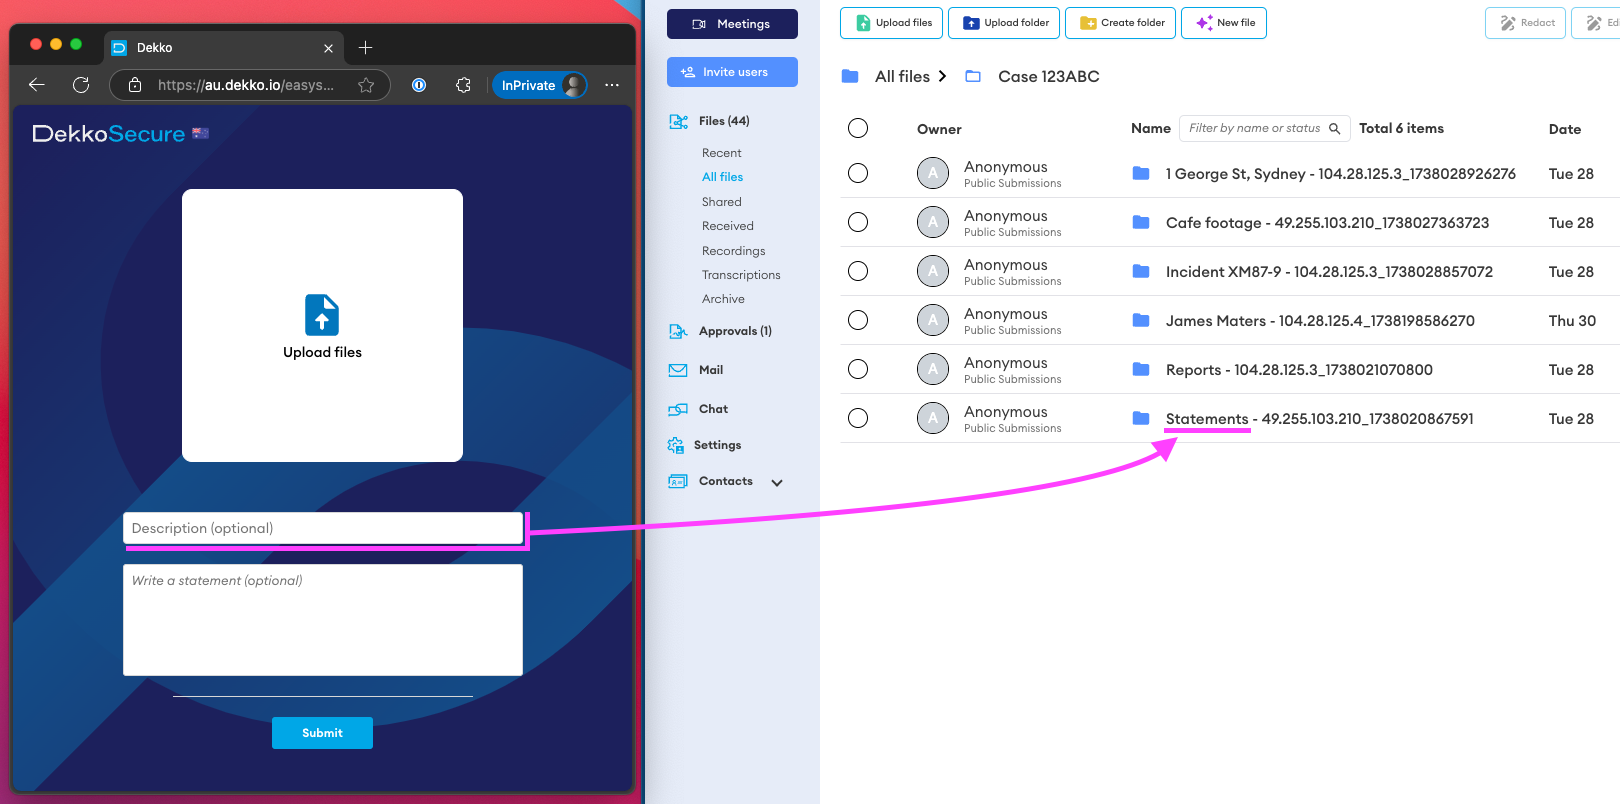Open the Statements folder

(1320, 419)
